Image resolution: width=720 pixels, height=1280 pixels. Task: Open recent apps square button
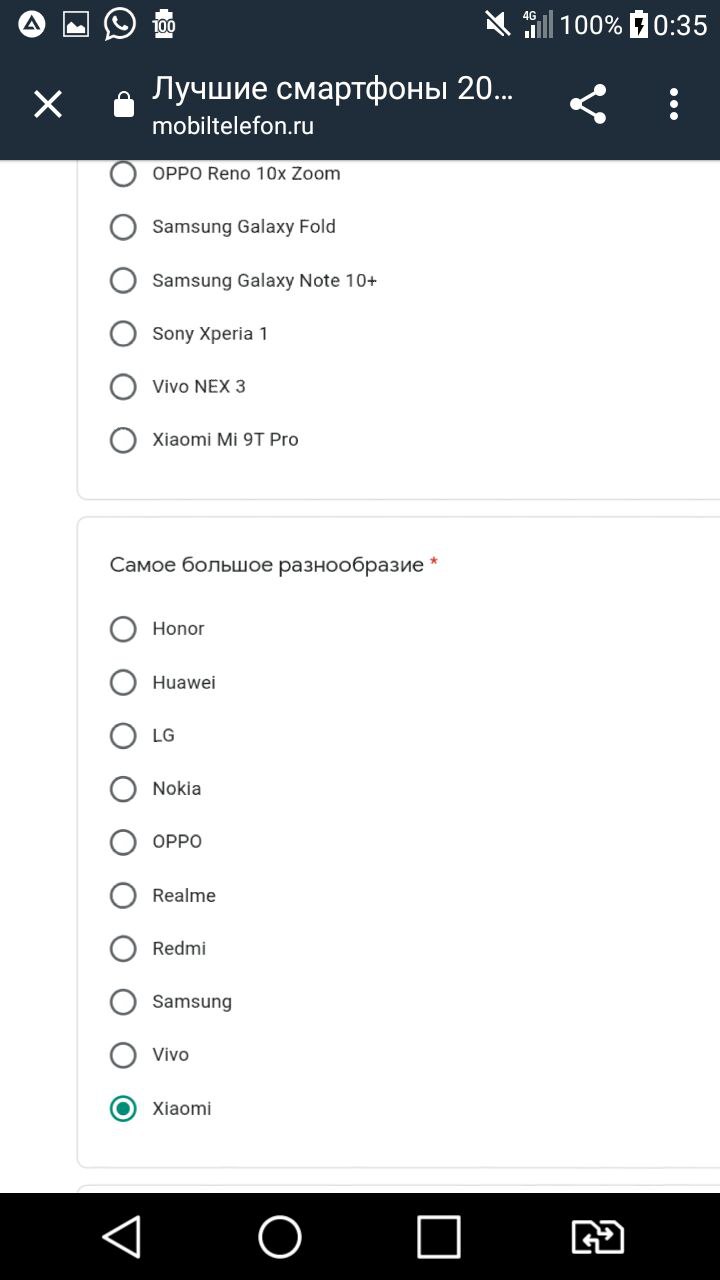[x=439, y=1237]
